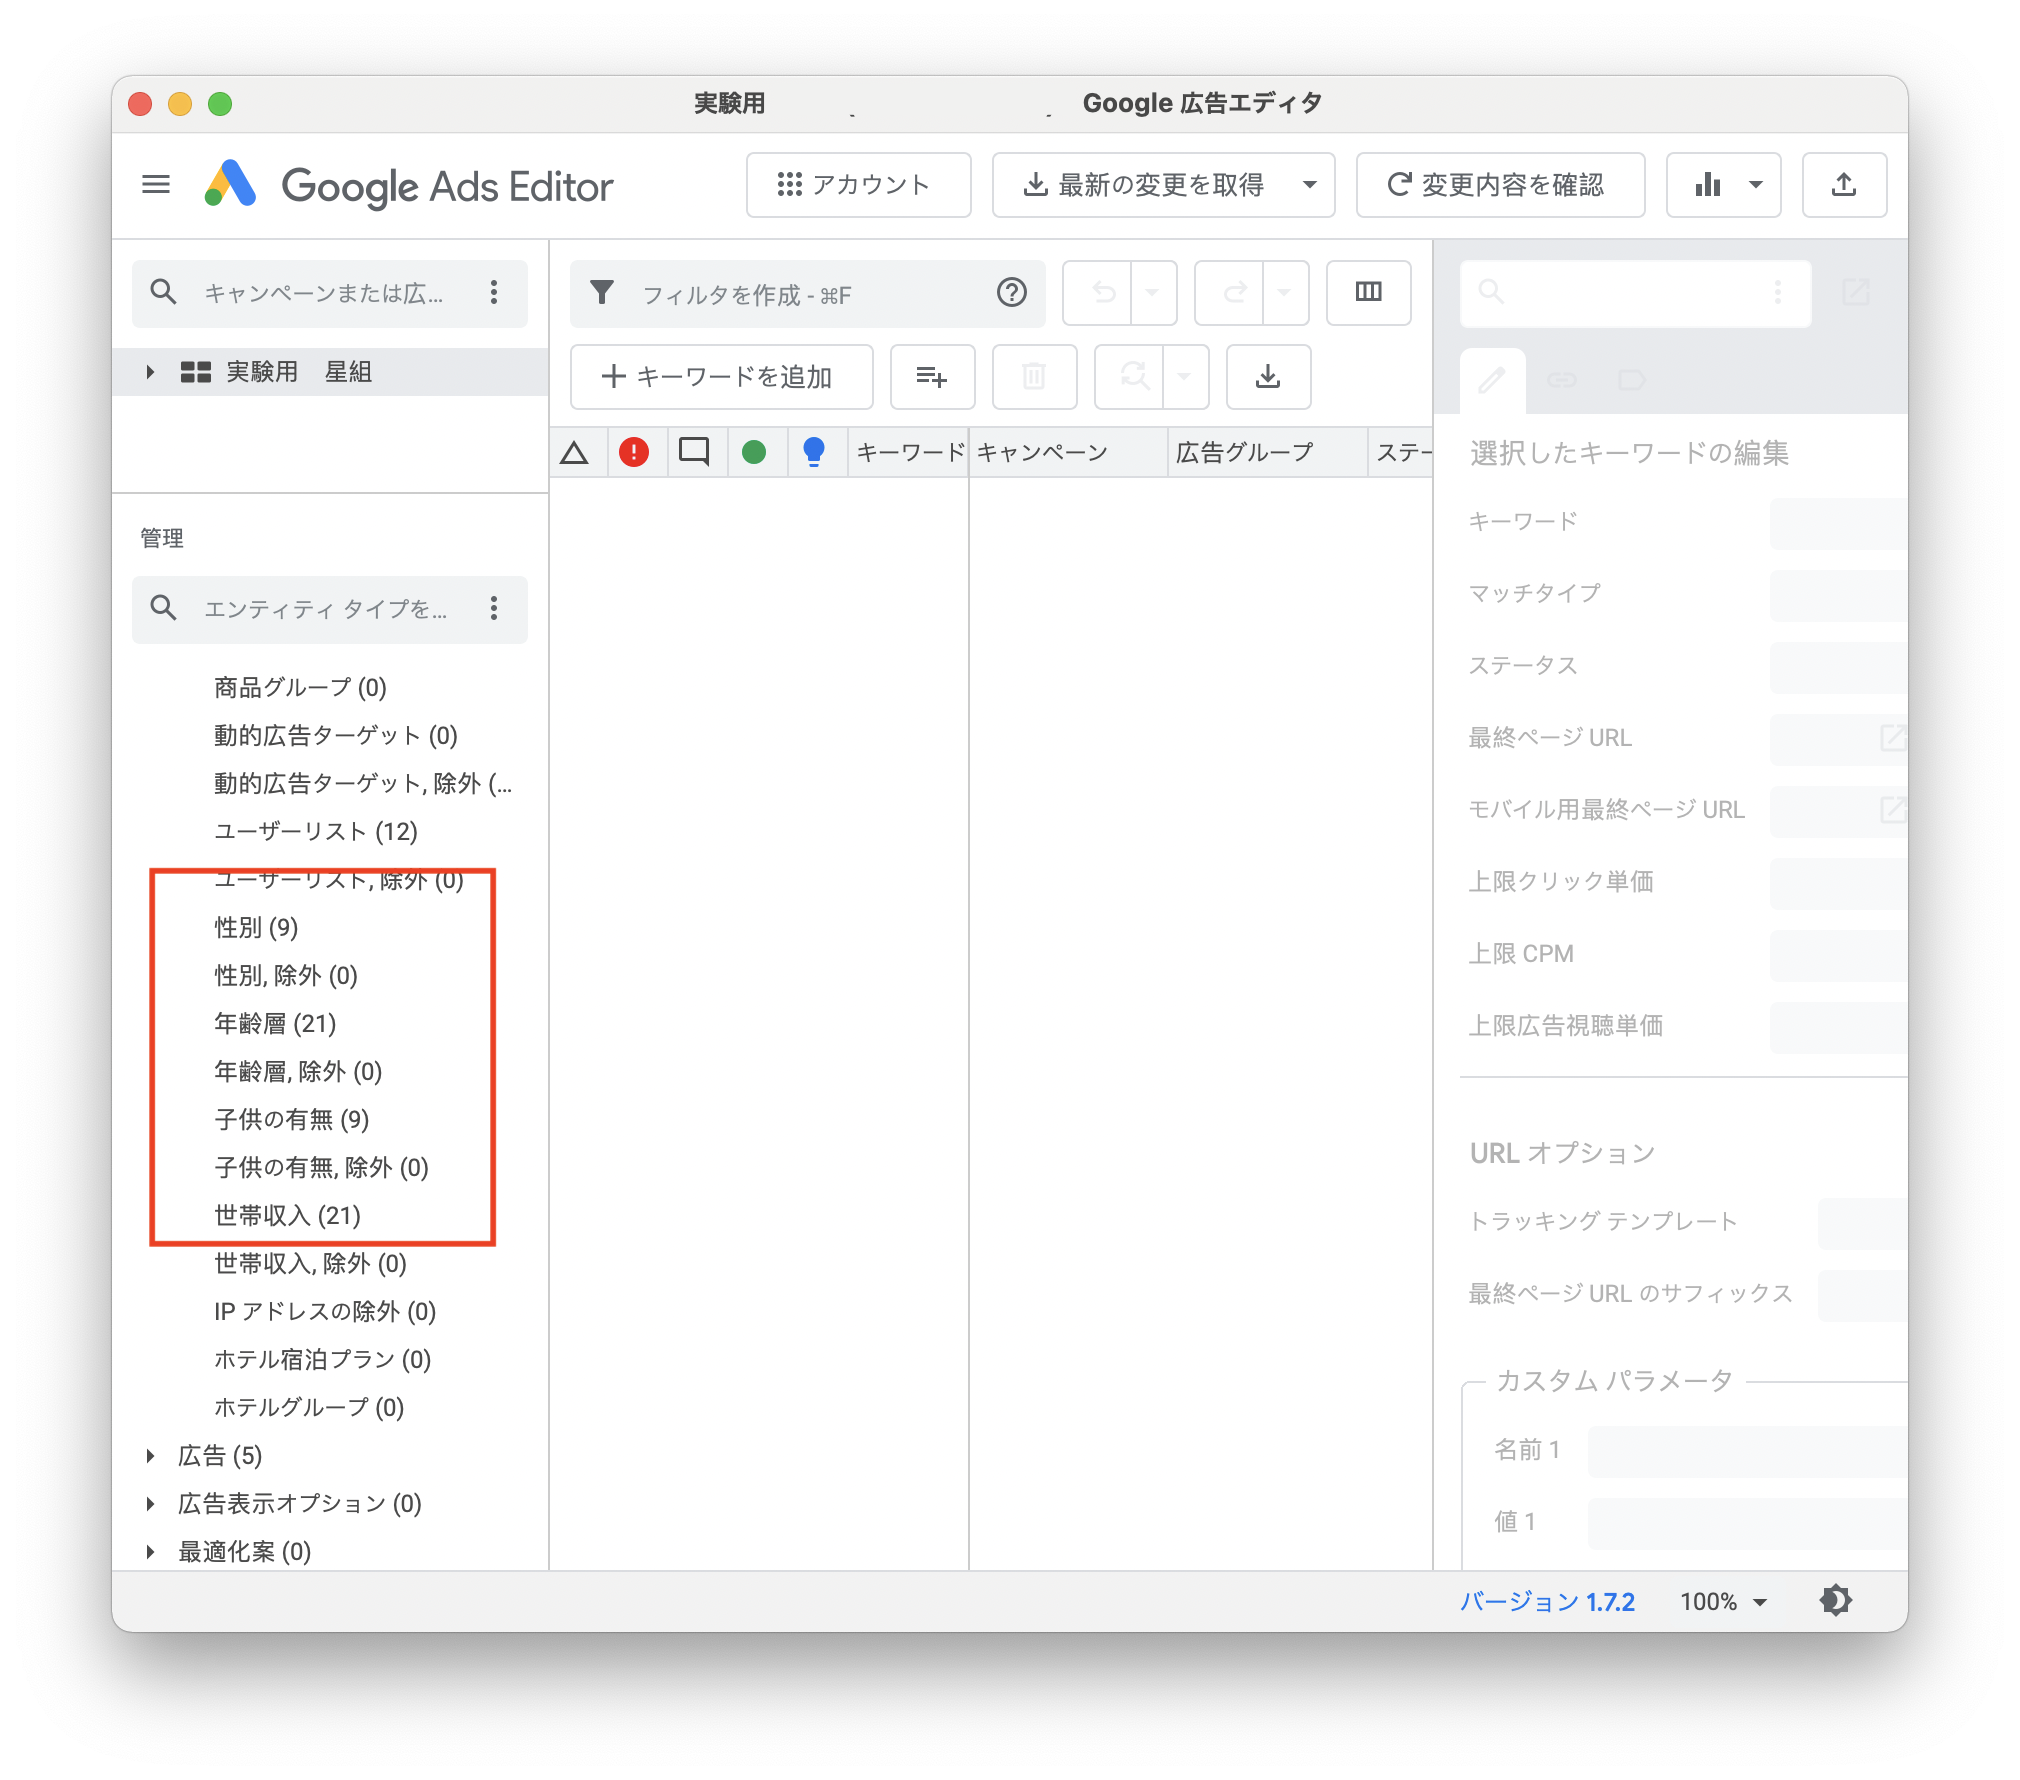This screenshot has height=1780, width=2020.
Task: Click the filter help question mark icon
Action: tap(1012, 293)
